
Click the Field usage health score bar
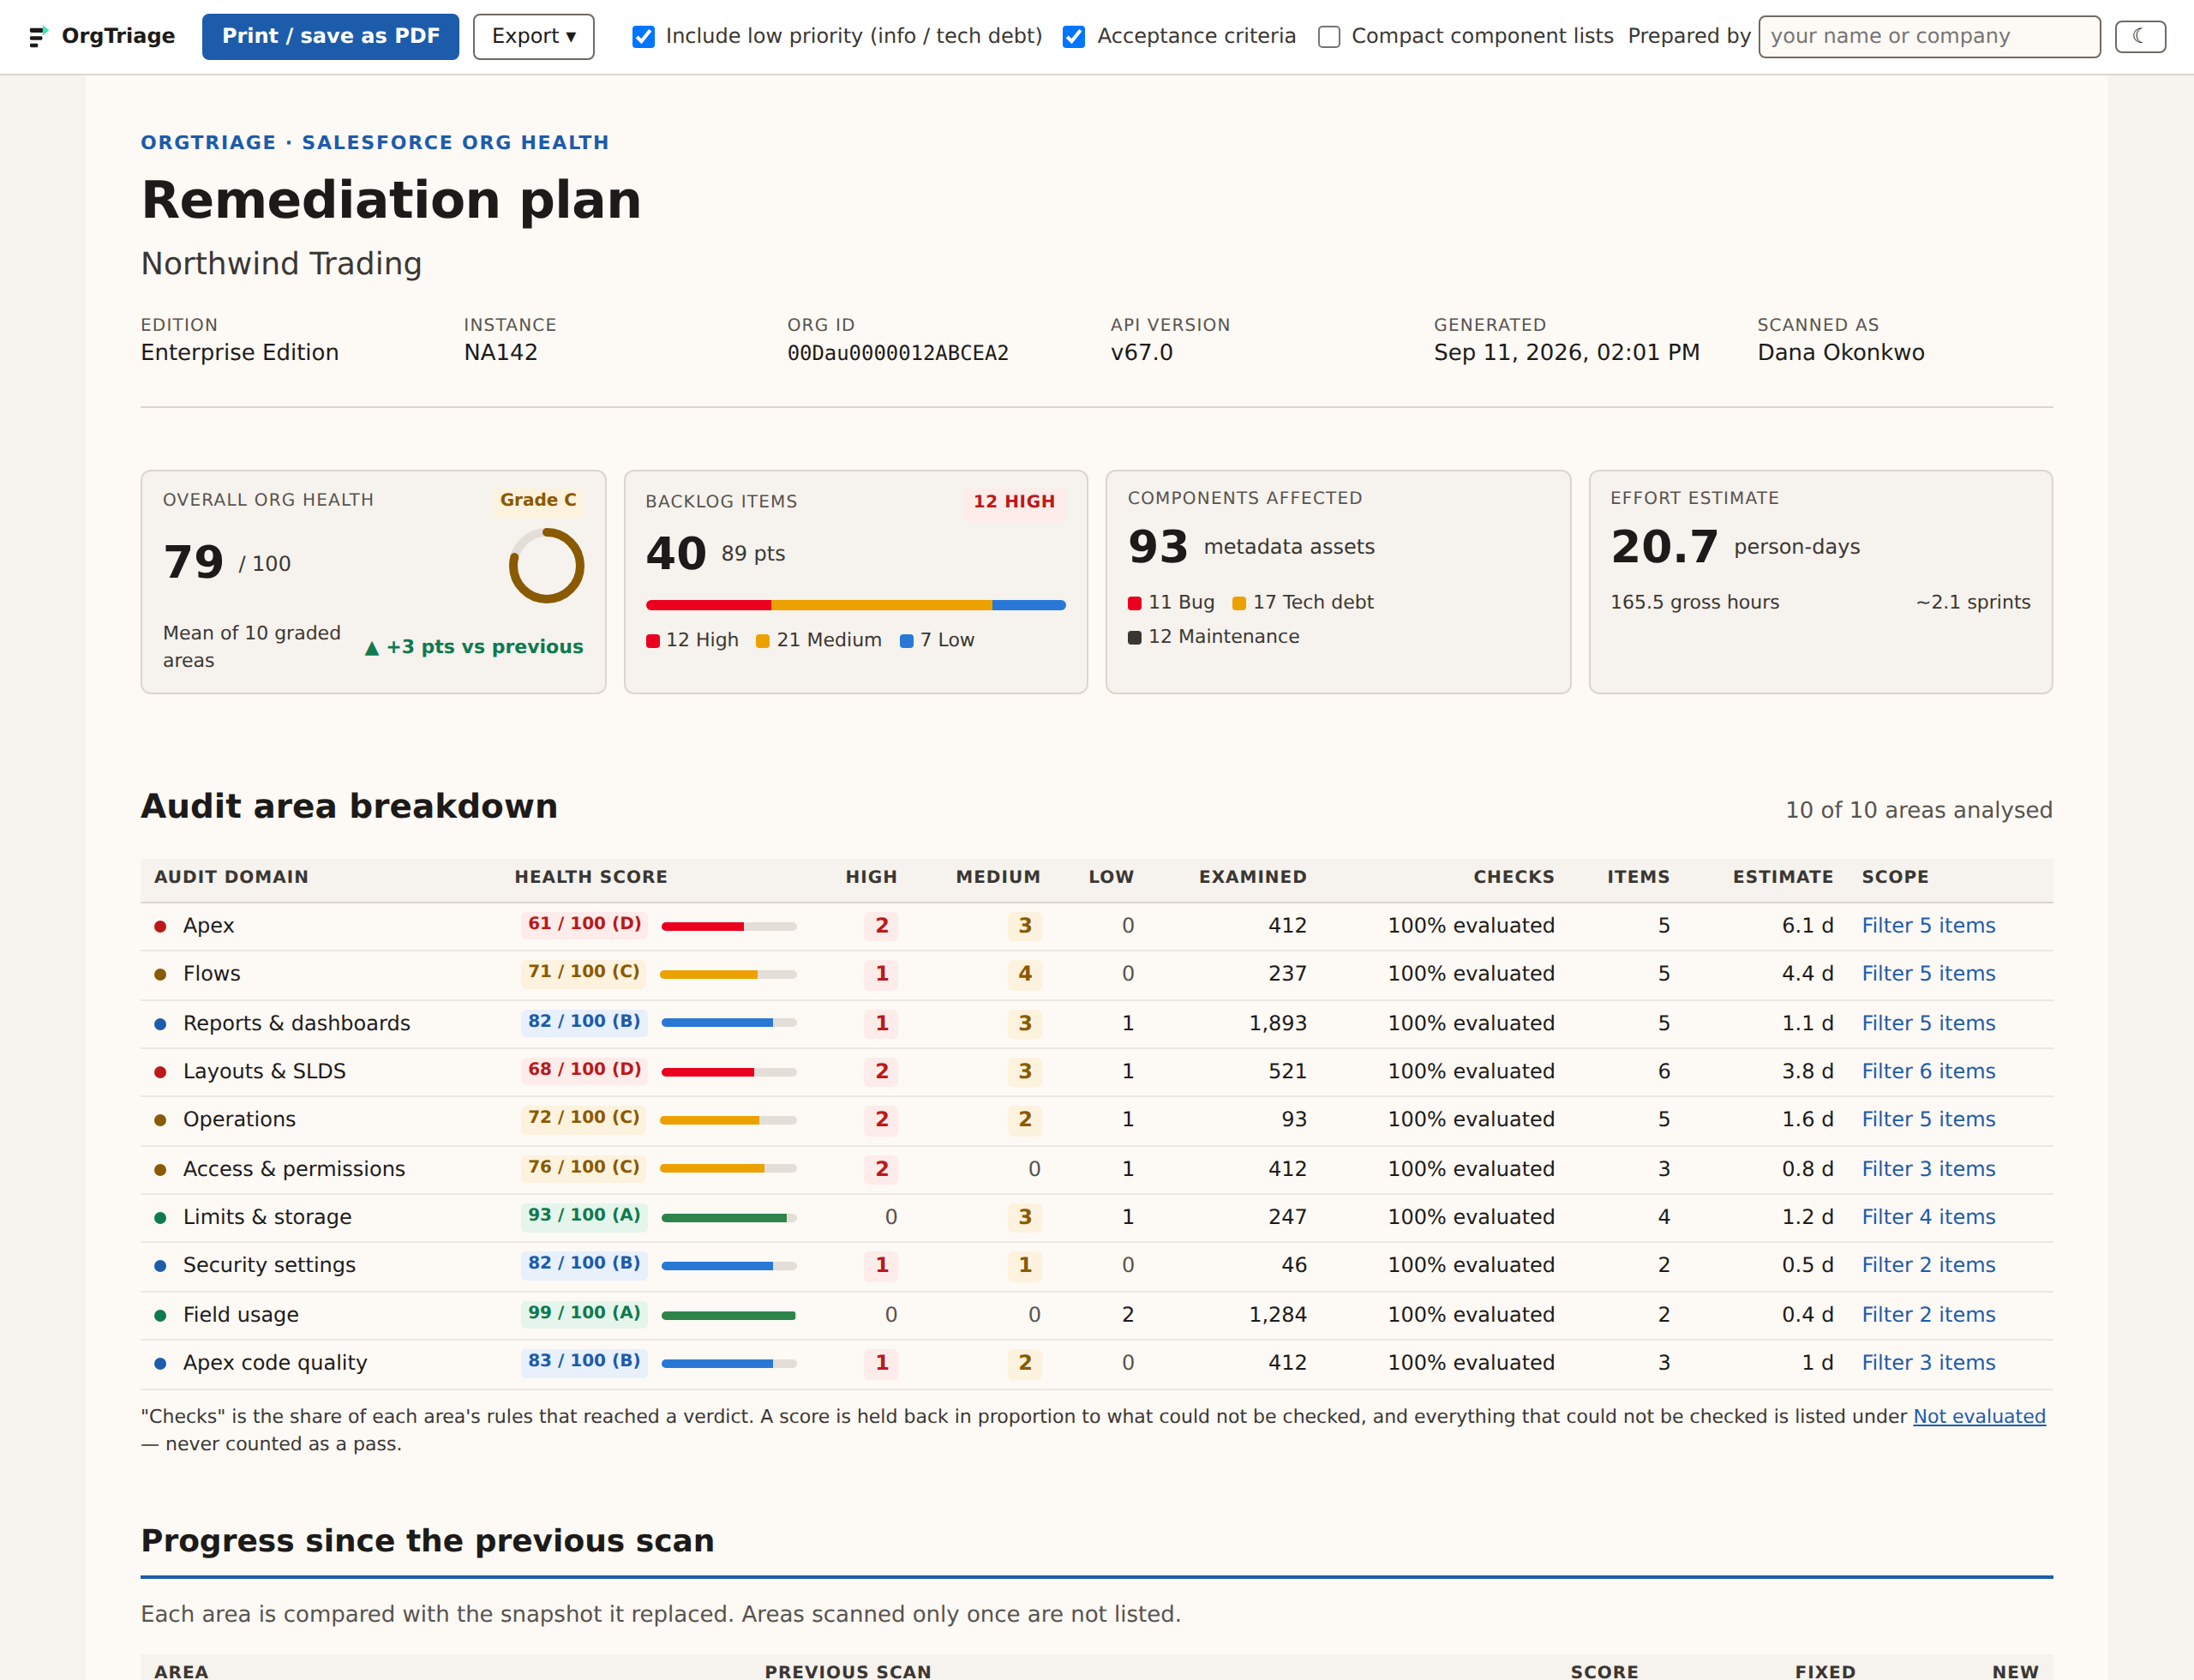(x=728, y=1316)
